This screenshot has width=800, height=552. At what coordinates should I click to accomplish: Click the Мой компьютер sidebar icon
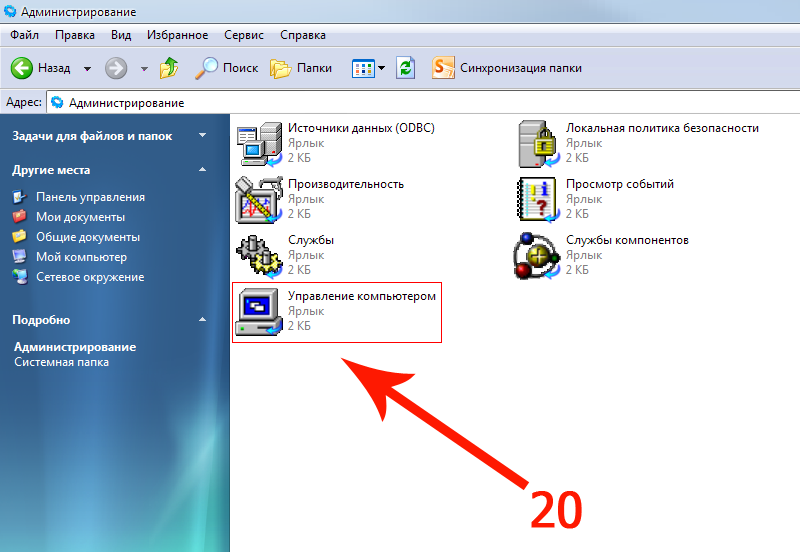[19, 257]
